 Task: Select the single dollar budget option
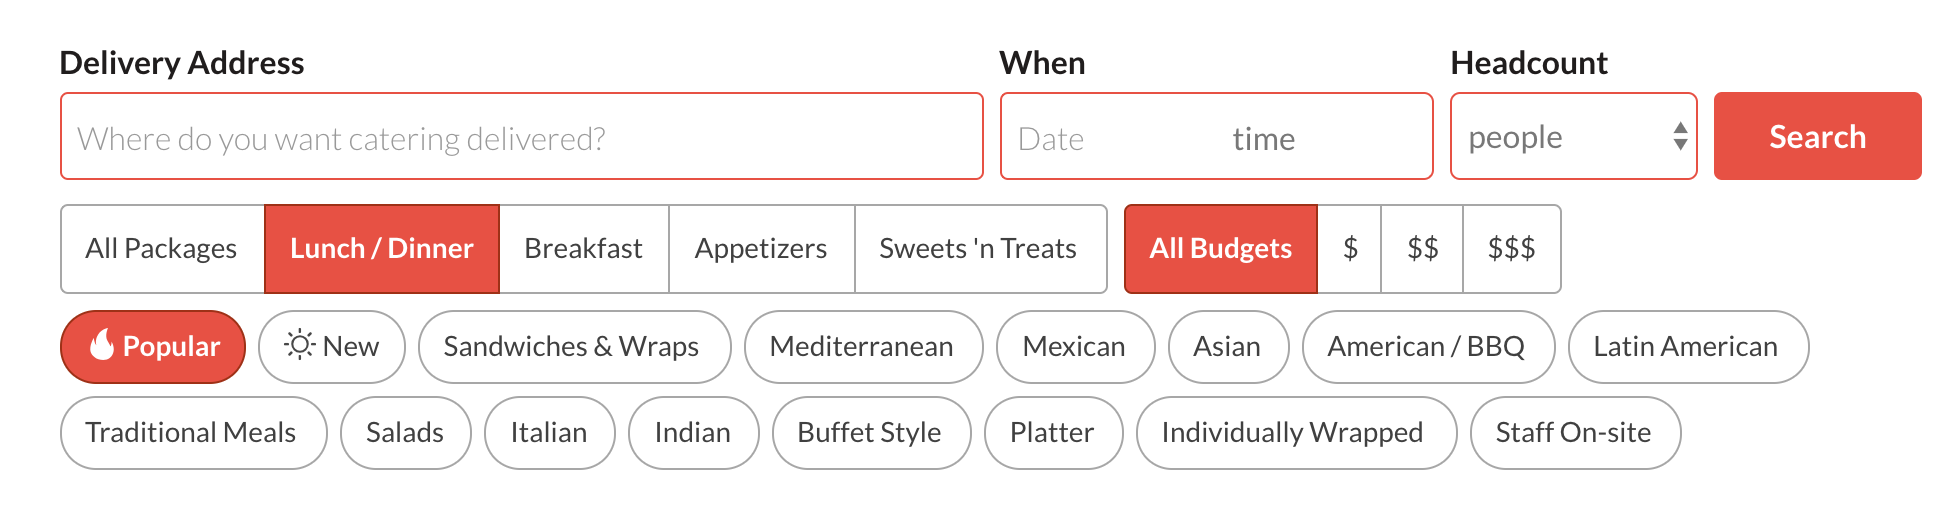1350,249
